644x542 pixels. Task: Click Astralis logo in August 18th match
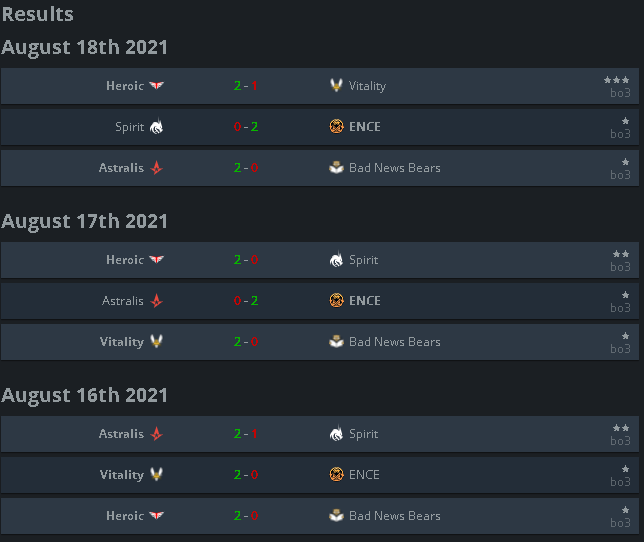(x=156, y=168)
